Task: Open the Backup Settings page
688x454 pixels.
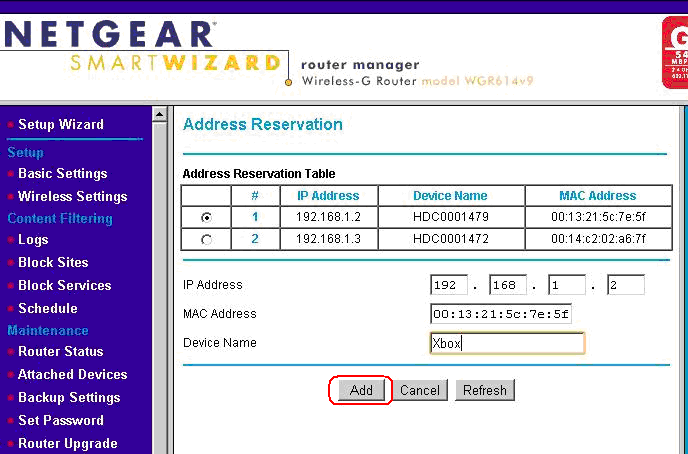Action: tap(69, 397)
